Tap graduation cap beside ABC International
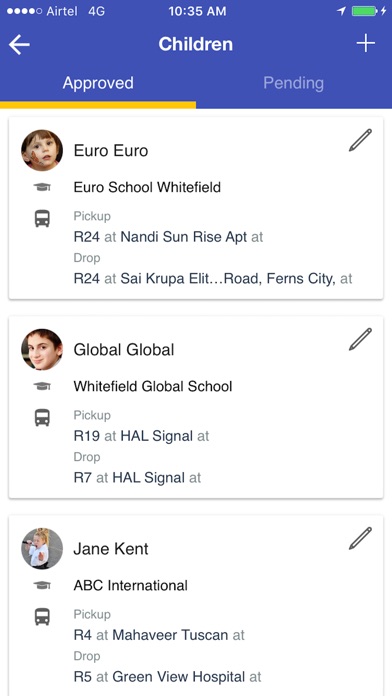This screenshot has width=392, height=696. click(x=42, y=585)
